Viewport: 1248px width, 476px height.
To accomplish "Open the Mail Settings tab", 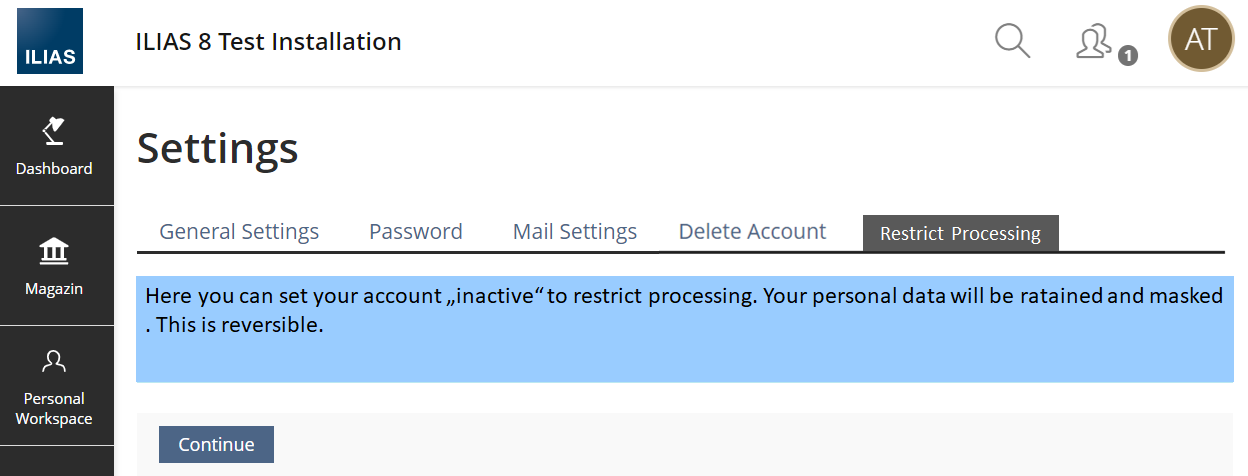I will [574, 232].
